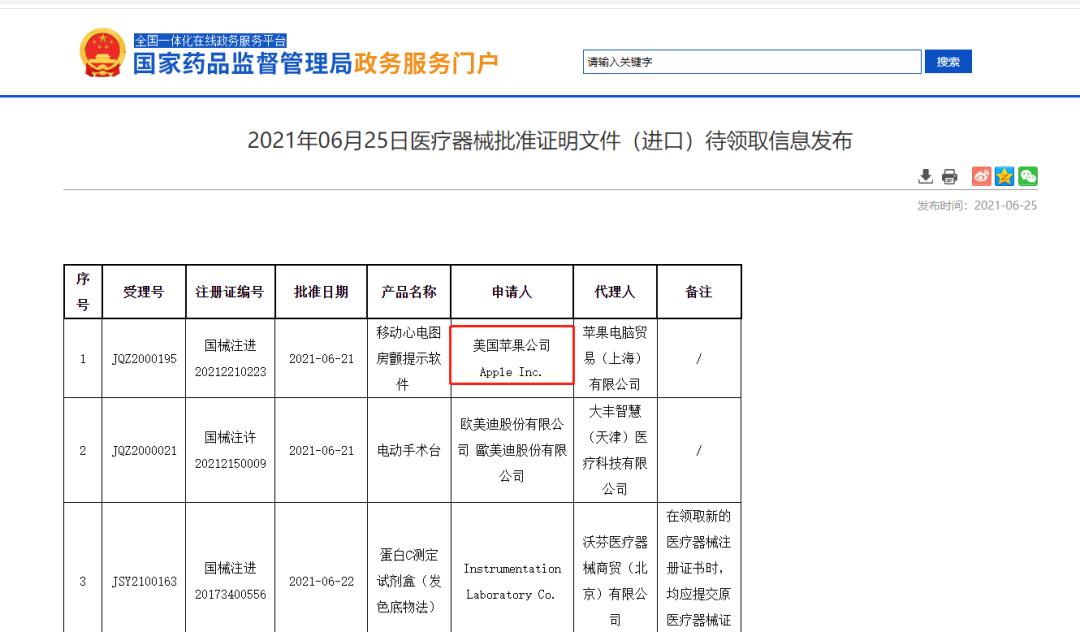Click the download icon to save the notice
1080x632 pixels.
(x=925, y=176)
